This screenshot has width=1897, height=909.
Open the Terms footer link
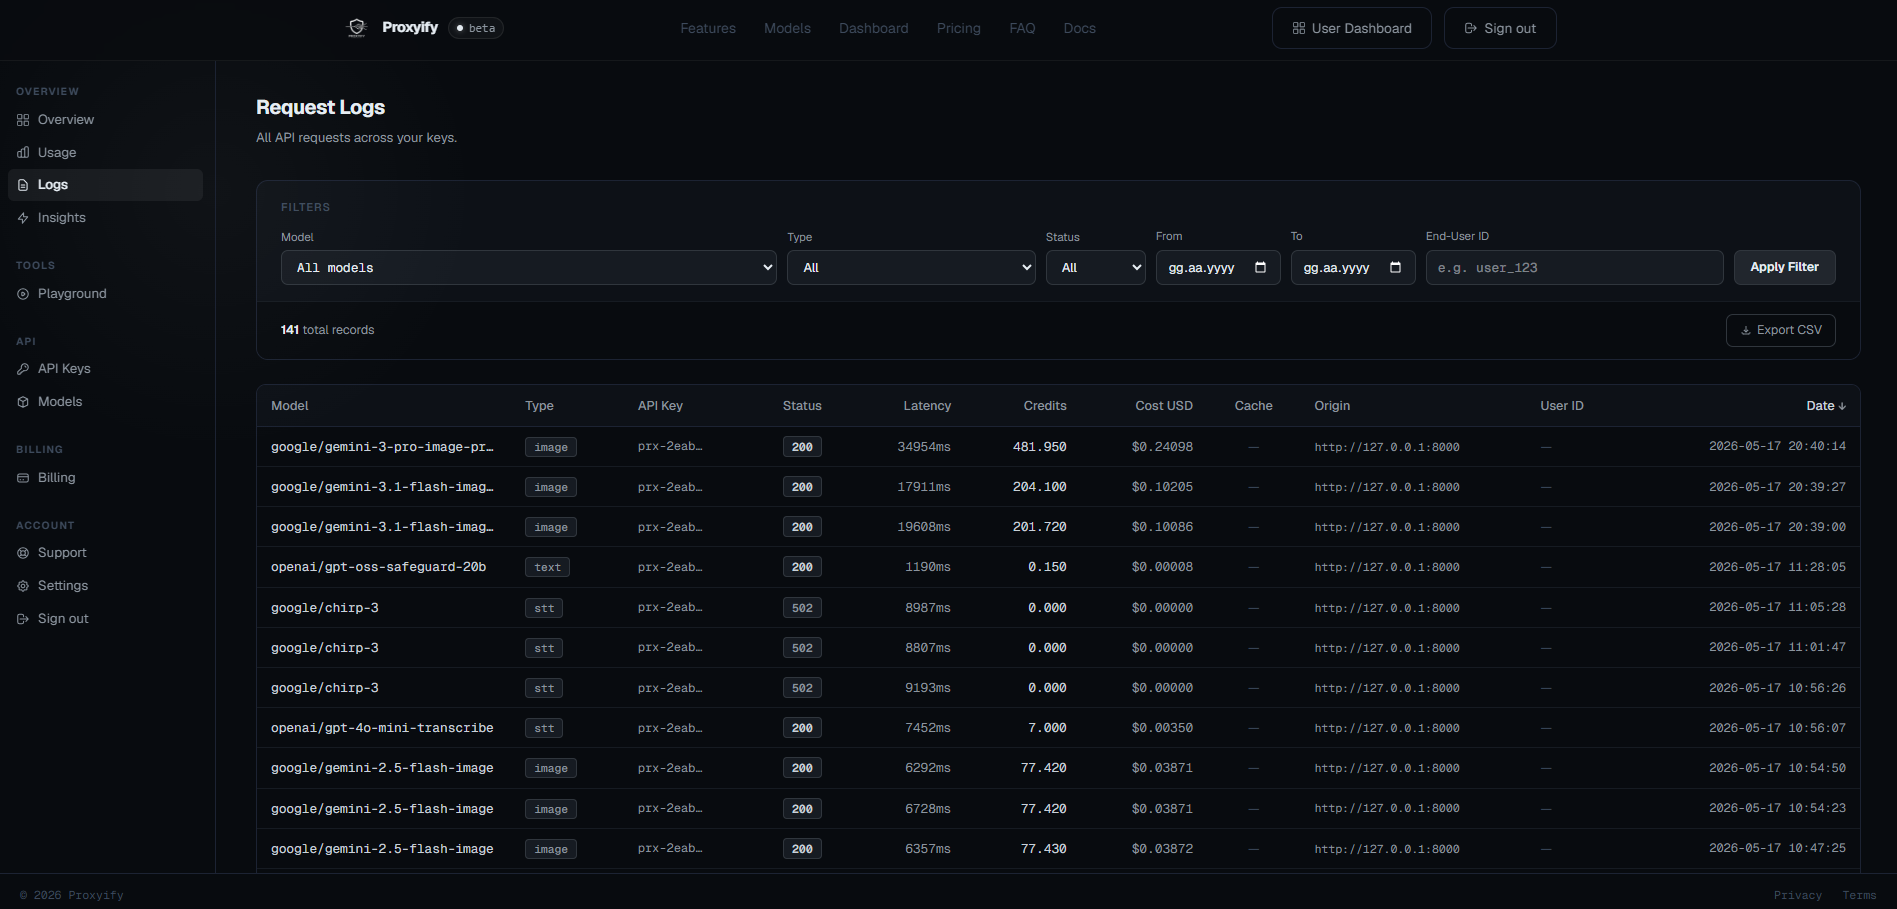pyautogui.click(x=1859, y=895)
